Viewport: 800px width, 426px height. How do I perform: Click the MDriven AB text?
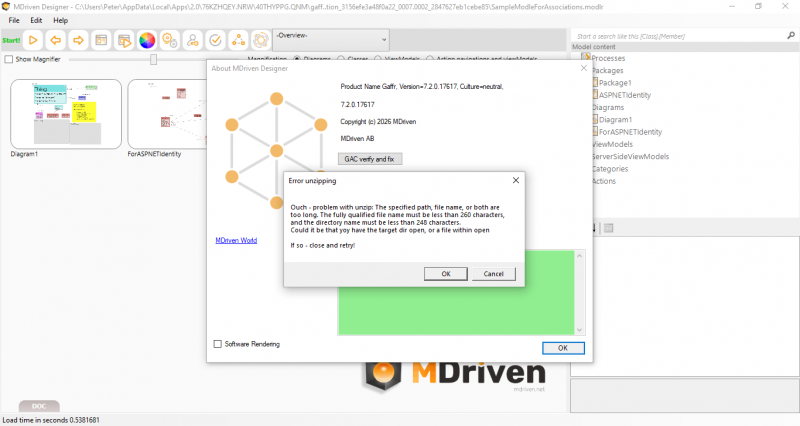pyautogui.click(x=357, y=138)
